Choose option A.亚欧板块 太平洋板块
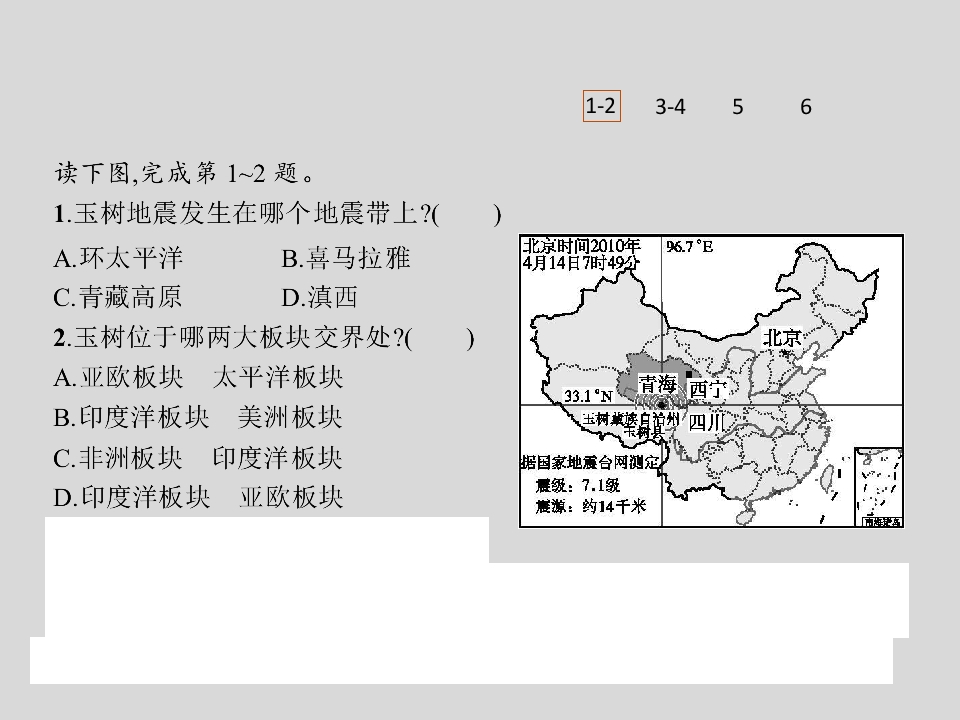This screenshot has width=960, height=720. 198,378
